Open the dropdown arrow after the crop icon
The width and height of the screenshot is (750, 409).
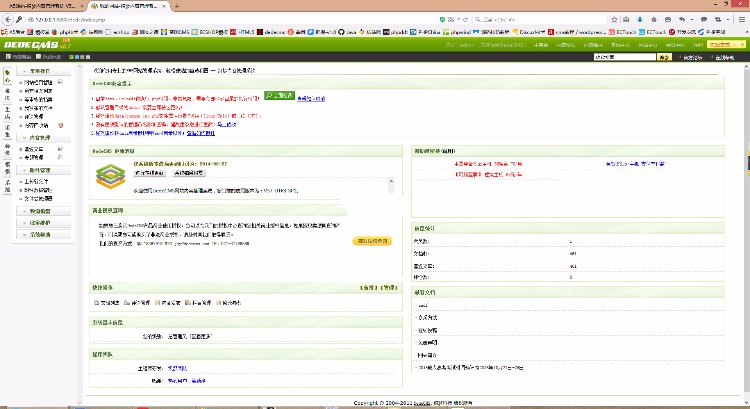[x=728, y=20]
